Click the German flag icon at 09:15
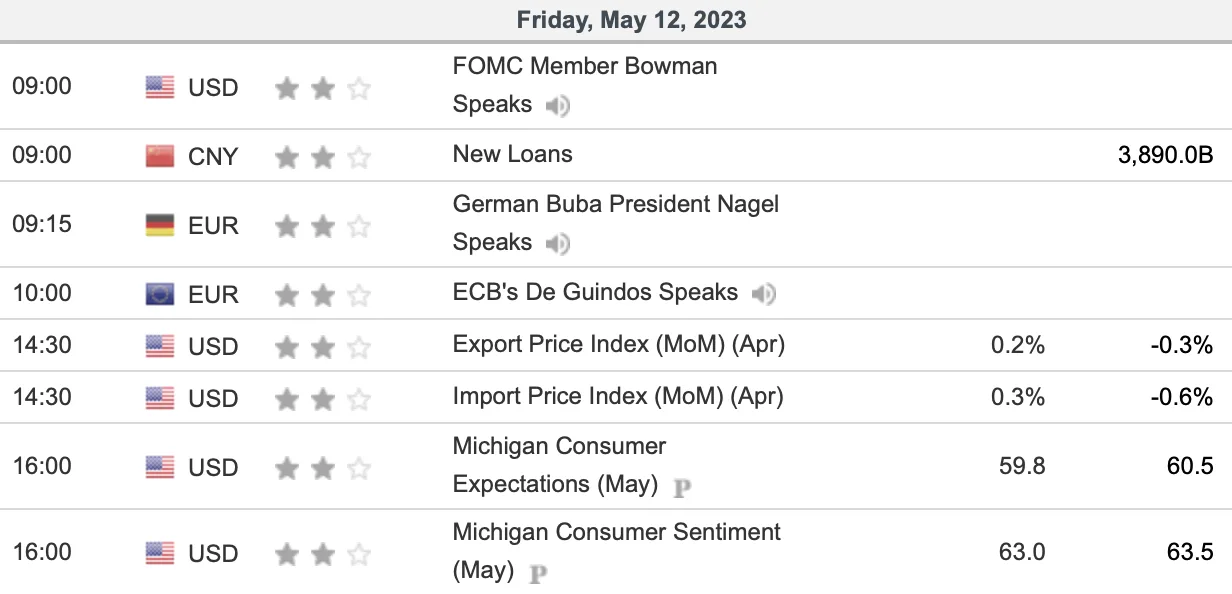Screen dimensions: 1232x594 click(160, 225)
